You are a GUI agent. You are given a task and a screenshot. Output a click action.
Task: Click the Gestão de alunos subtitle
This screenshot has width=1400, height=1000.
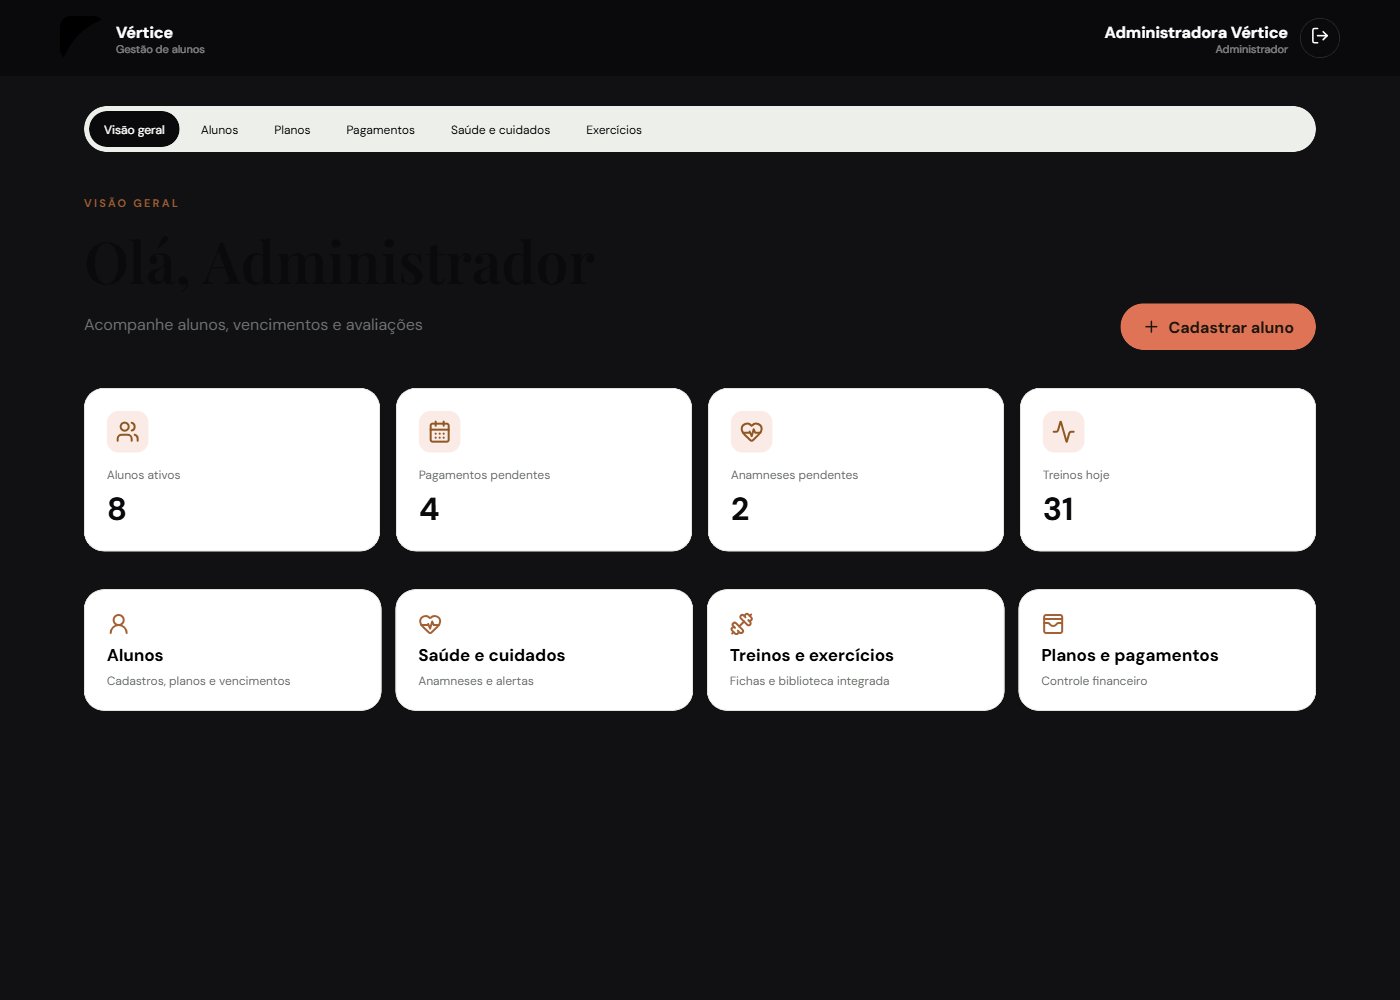[x=160, y=49]
